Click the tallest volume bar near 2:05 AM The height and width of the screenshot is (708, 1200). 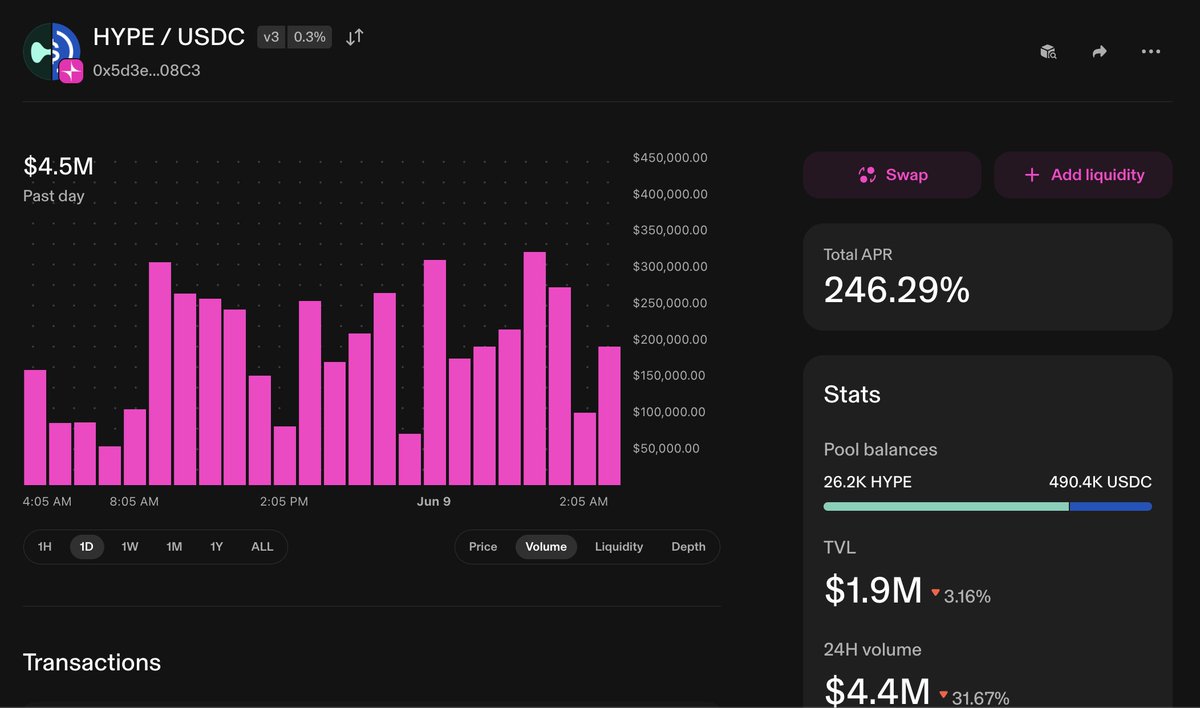pyautogui.click(x=534, y=368)
